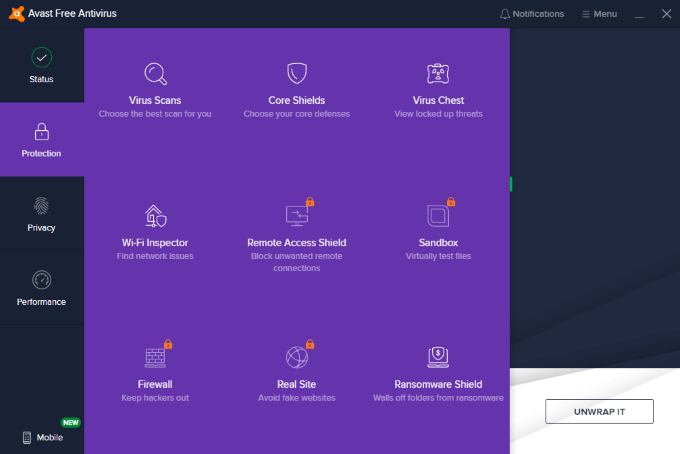Select the Protection tab label
680x454 pixels.
point(42,154)
